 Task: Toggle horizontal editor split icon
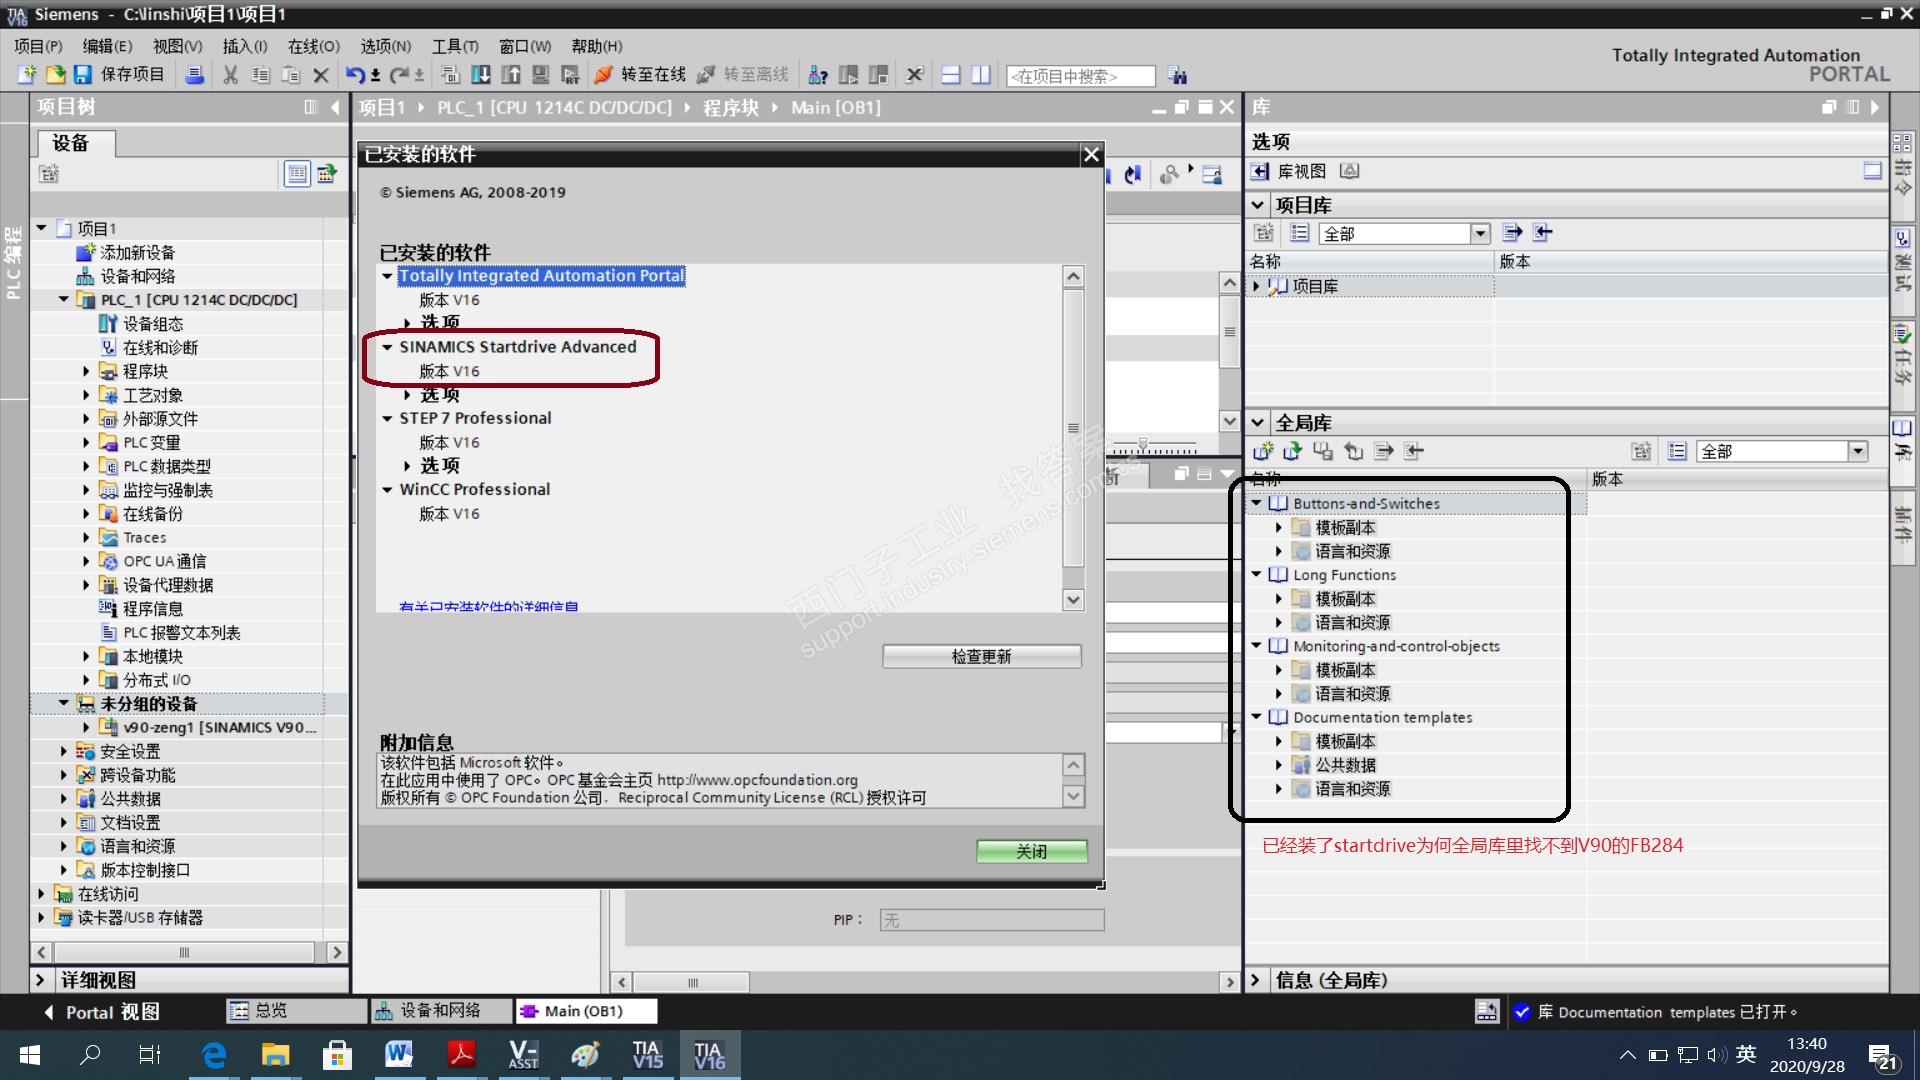point(951,75)
